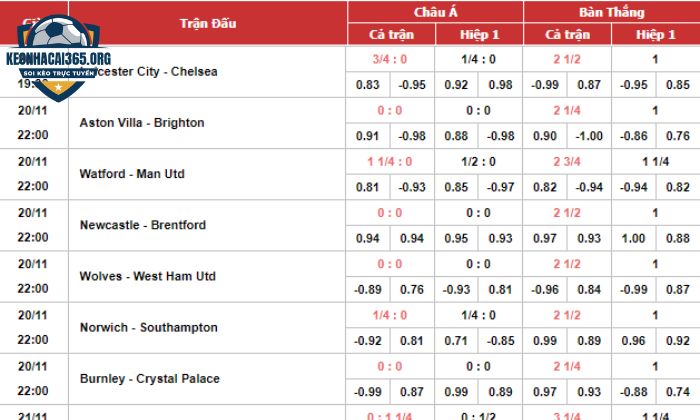700x420 pixels.
Task: Click 1.00 first-half odds for Newcastle - Brentford
Action: (633, 238)
